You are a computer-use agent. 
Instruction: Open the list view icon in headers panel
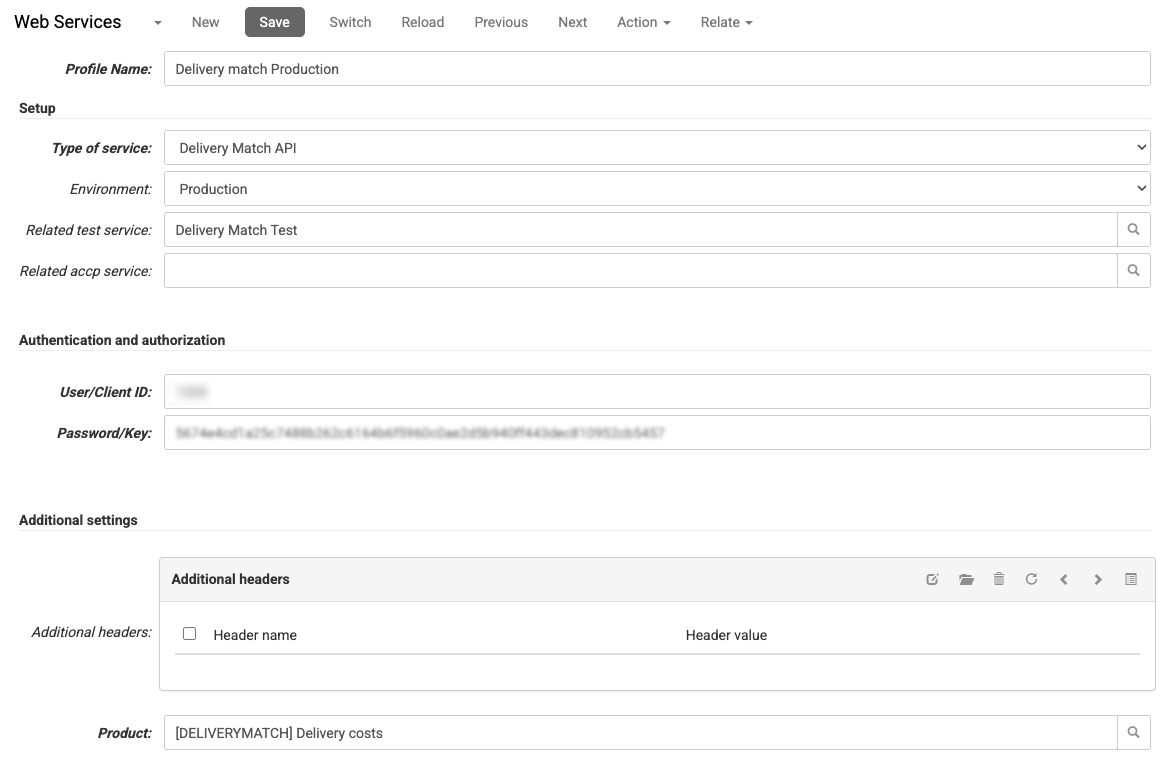click(x=1130, y=579)
